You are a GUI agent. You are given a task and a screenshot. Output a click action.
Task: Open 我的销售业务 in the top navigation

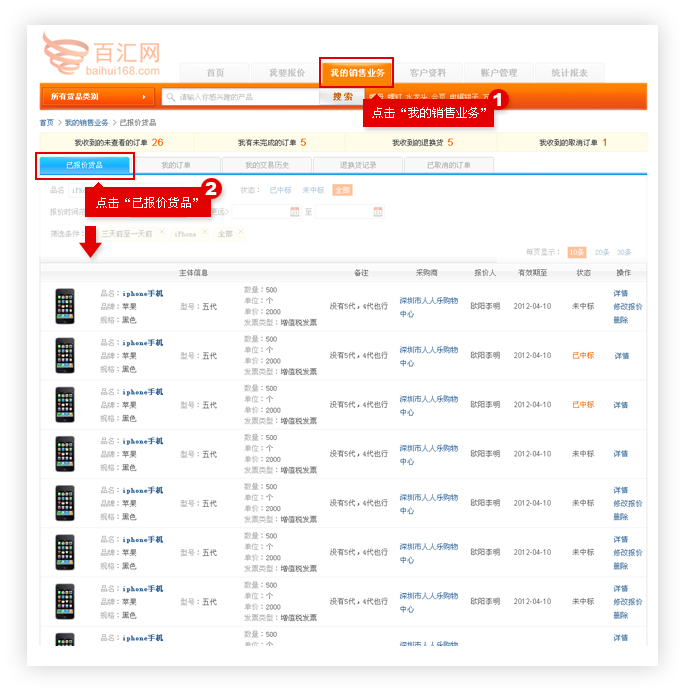(357, 73)
